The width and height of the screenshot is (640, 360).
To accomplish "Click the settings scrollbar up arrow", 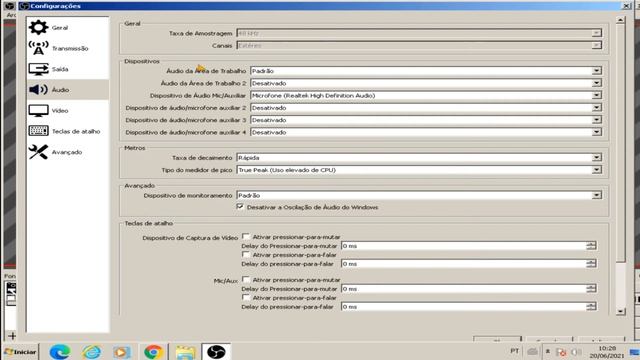I will pos(620,20).
